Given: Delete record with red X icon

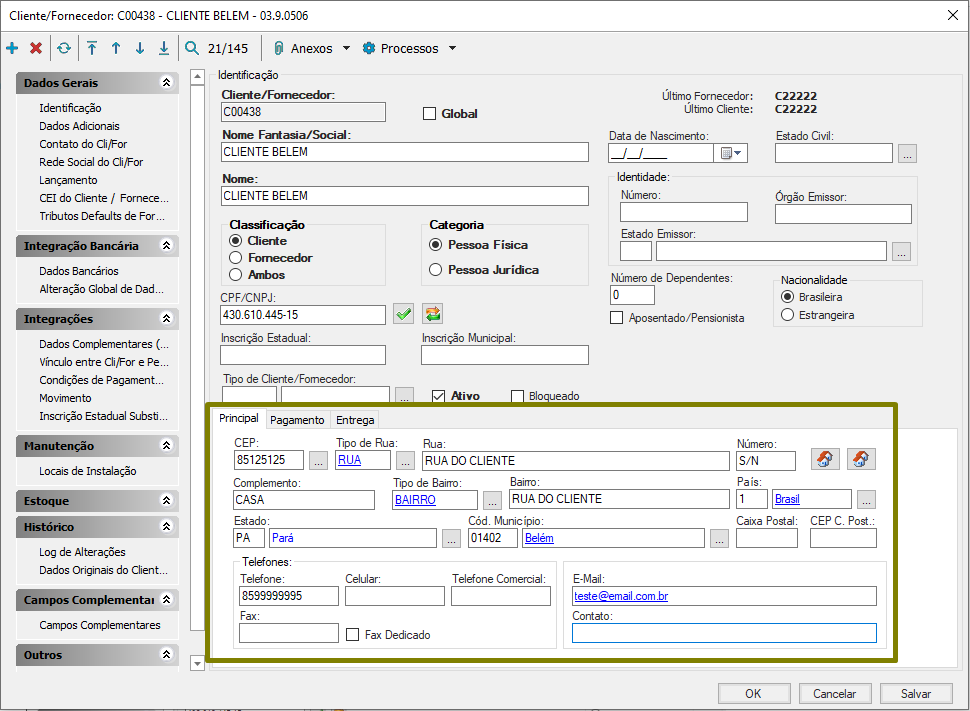Looking at the screenshot, I should click(36, 48).
